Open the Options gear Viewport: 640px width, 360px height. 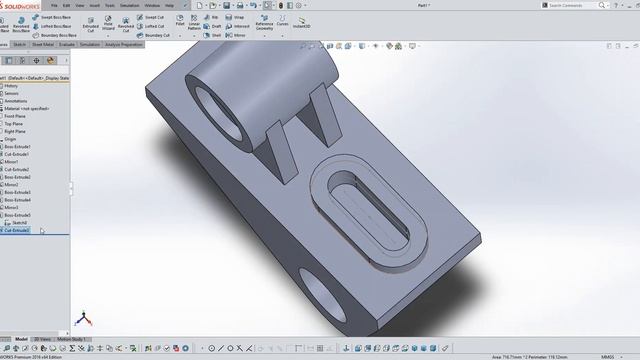click(x=299, y=5)
